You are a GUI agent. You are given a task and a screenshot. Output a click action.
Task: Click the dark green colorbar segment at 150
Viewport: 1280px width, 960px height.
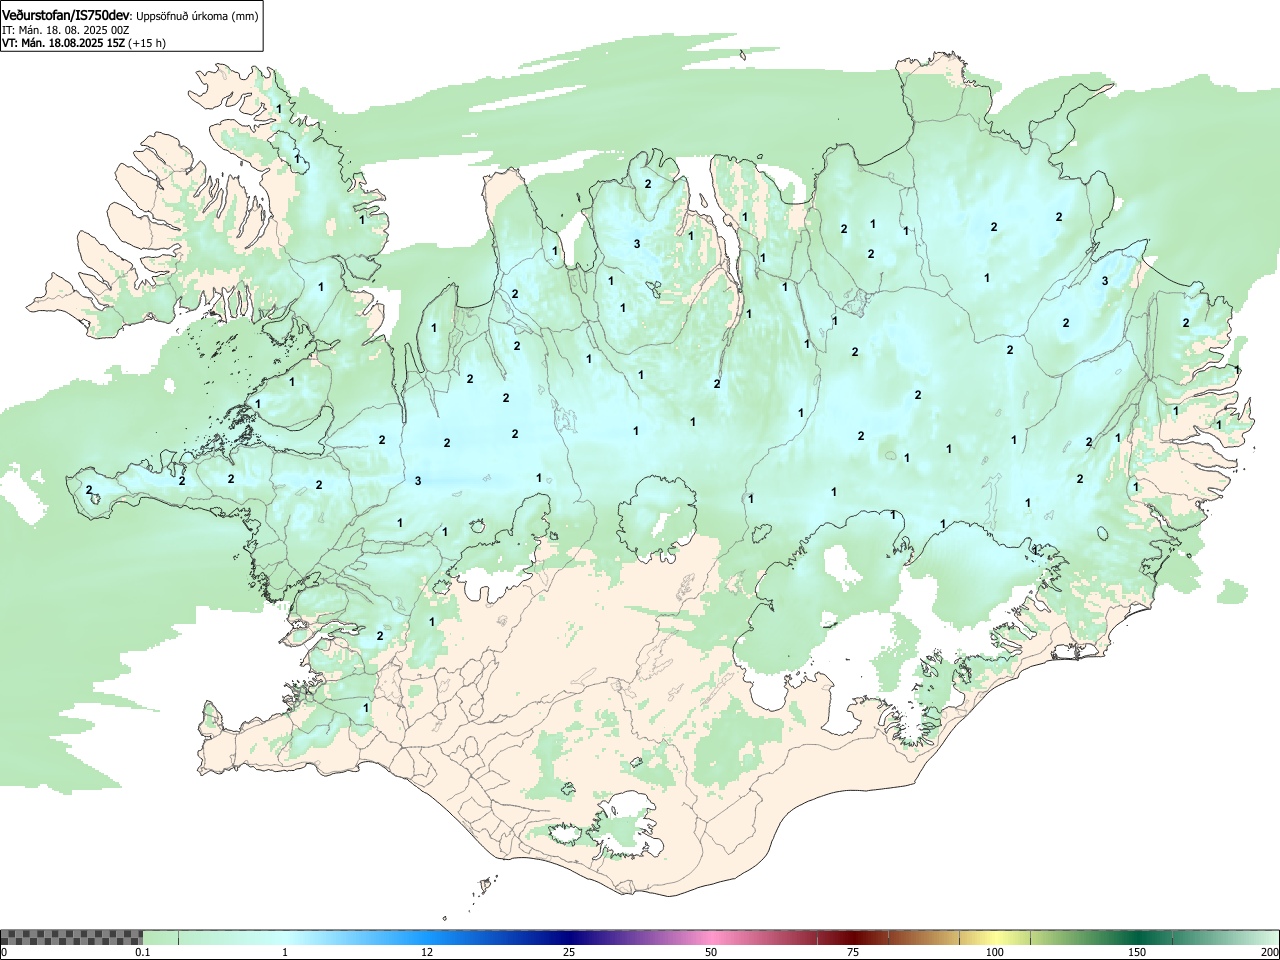tap(1136, 937)
